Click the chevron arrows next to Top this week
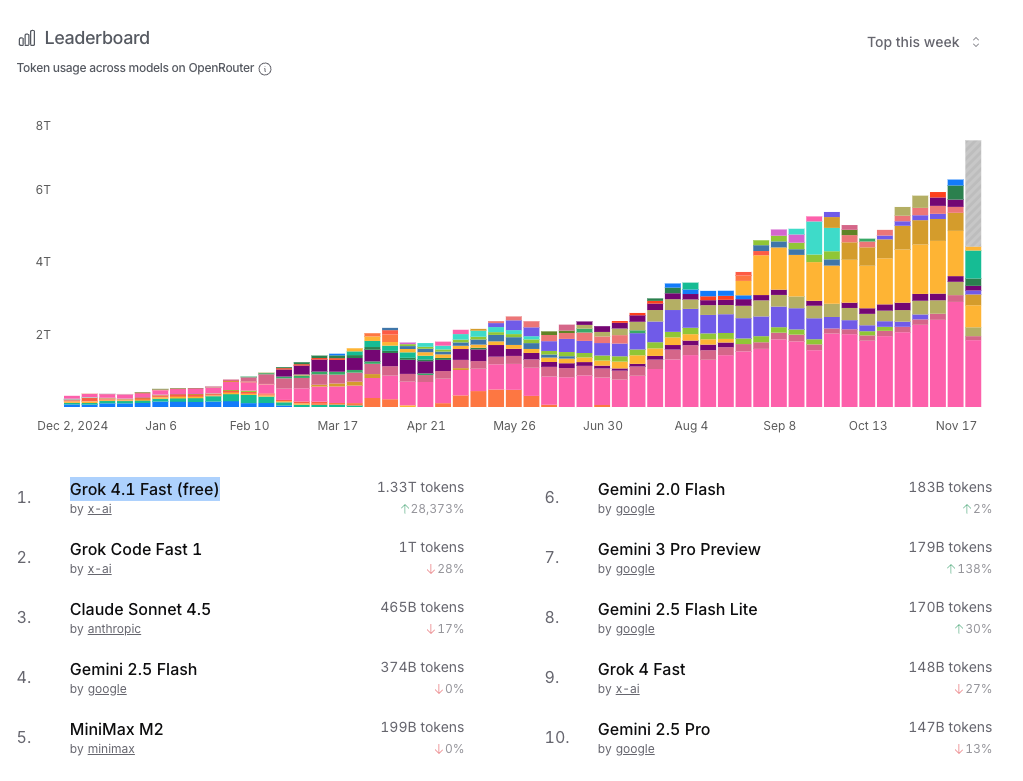Image resolution: width=1023 pixels, height=781 pixels. pos(976,42)
